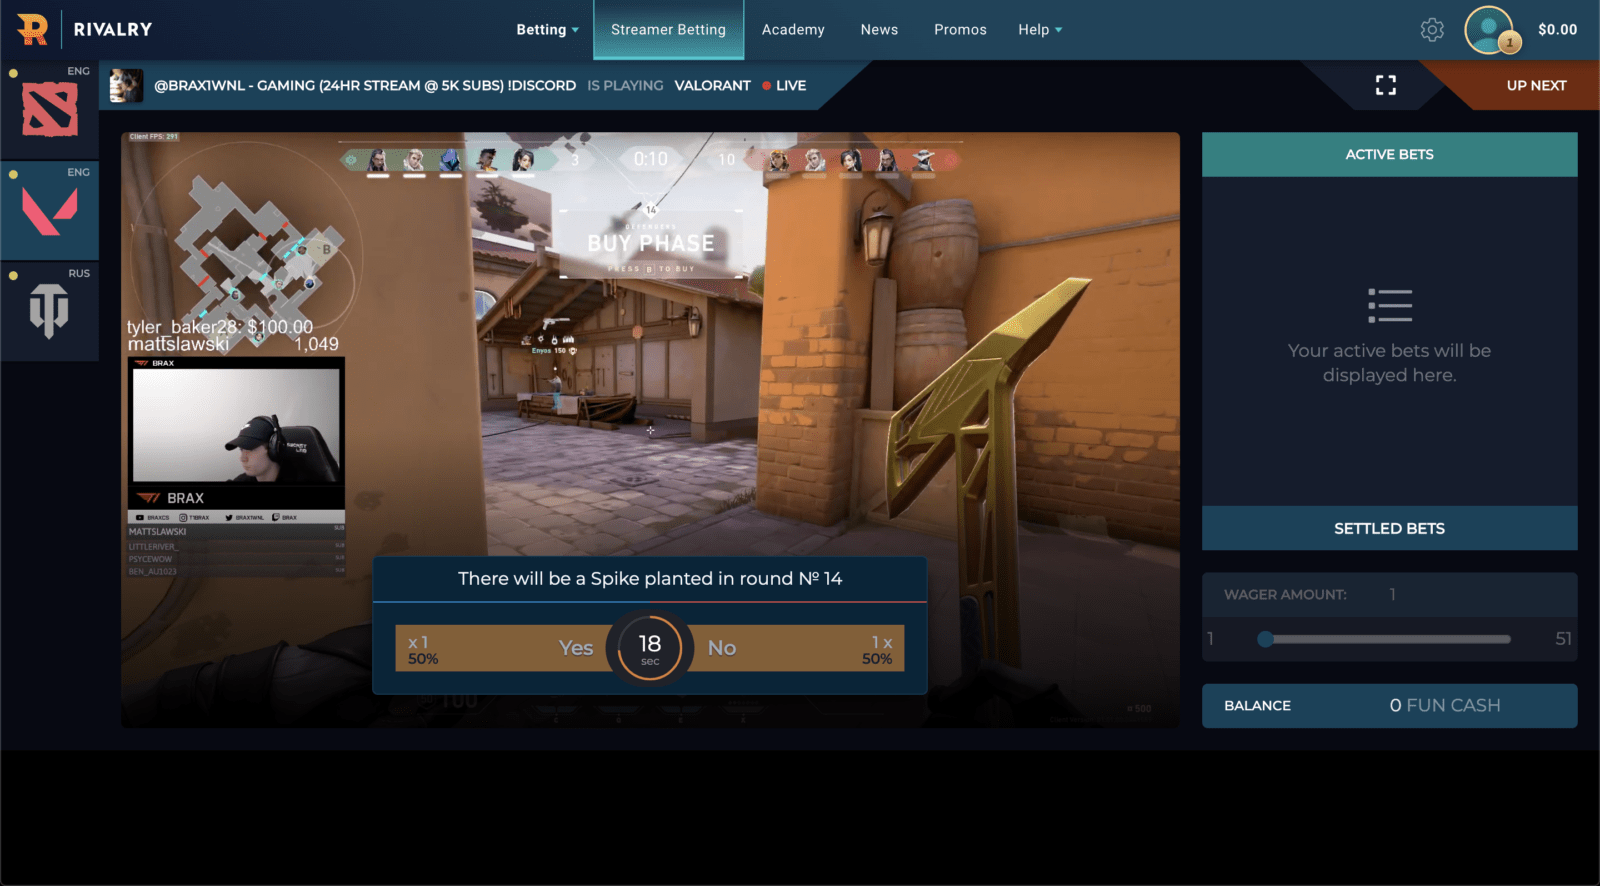Toggle fullscreen stream view

1385,85
